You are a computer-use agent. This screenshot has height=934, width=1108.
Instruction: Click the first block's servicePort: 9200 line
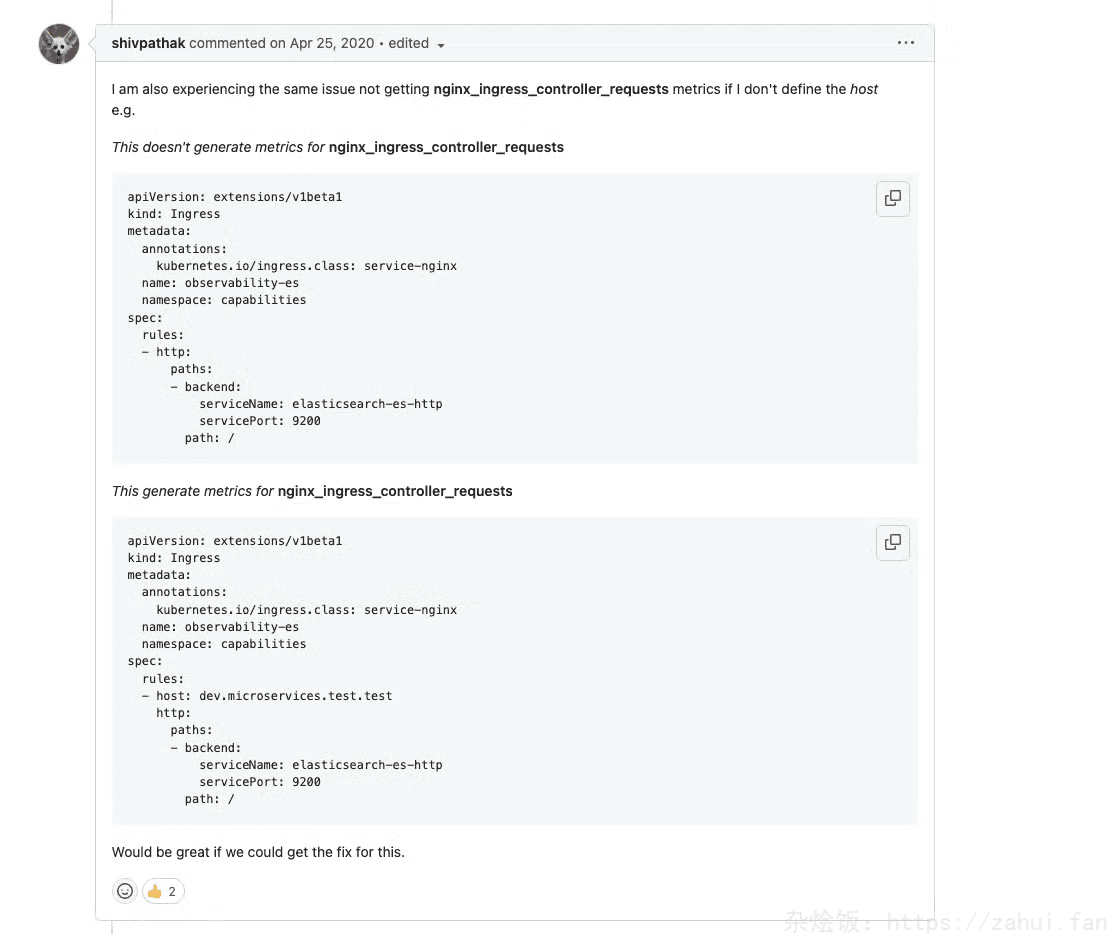259,421
